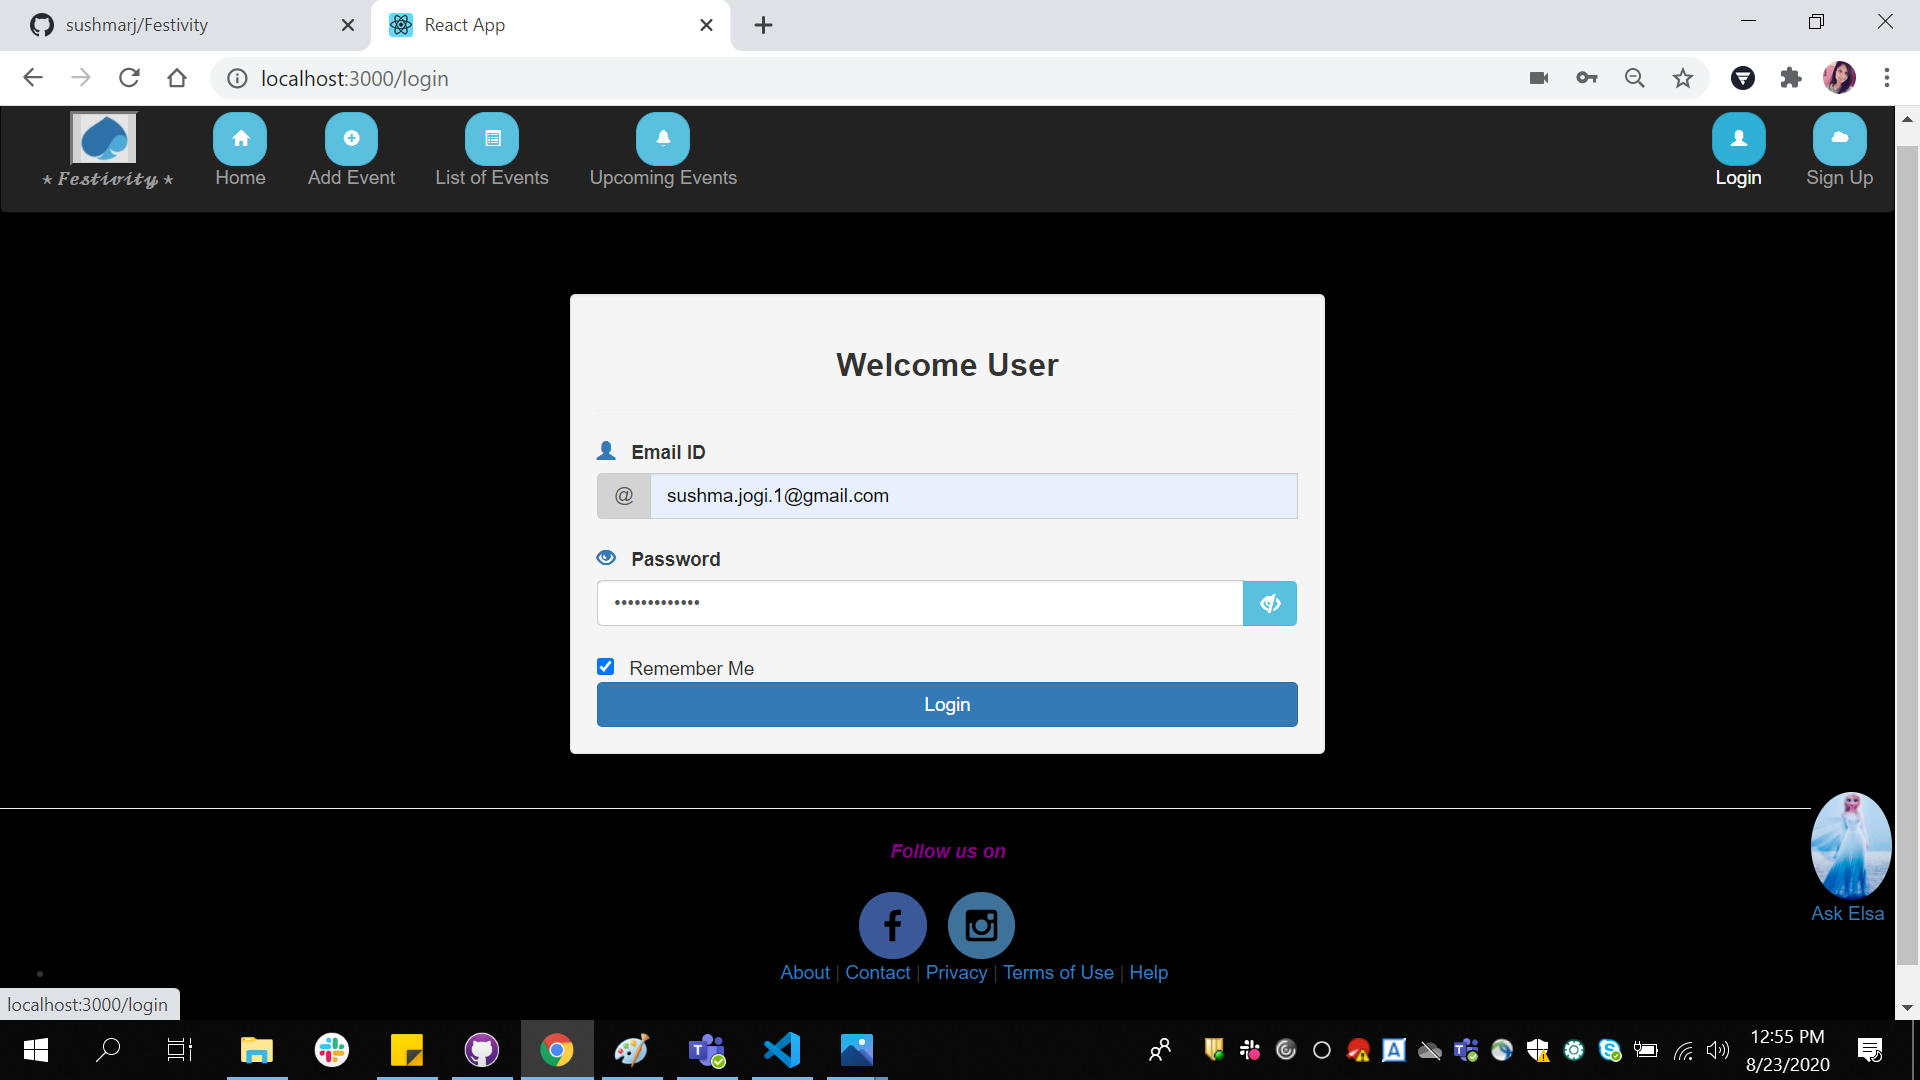Select the Add Event plus icon
This screenshot has height=1080, width=1920.
[351, 138]
